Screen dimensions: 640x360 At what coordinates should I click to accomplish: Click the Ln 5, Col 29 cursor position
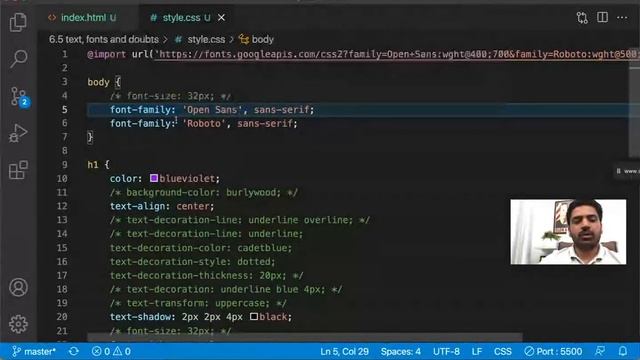click(x=344, y=351)
